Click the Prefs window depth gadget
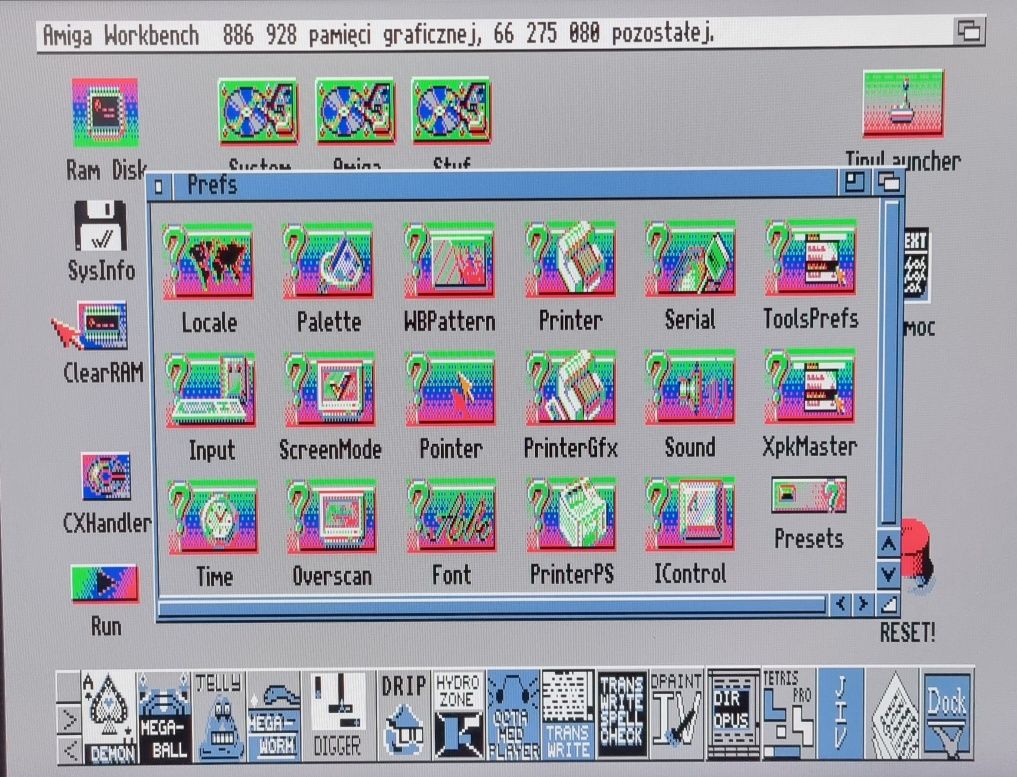The width and height of the screenshot is (1017, 777). (x=887, y=183)
